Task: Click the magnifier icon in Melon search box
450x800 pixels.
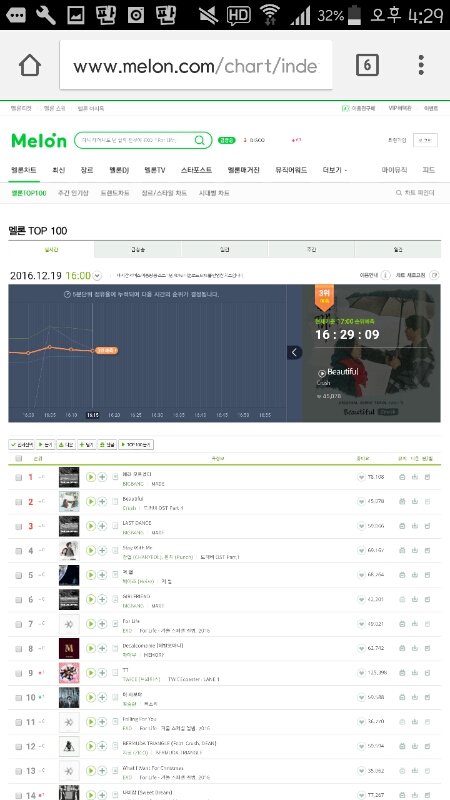Action: [199, 140]
